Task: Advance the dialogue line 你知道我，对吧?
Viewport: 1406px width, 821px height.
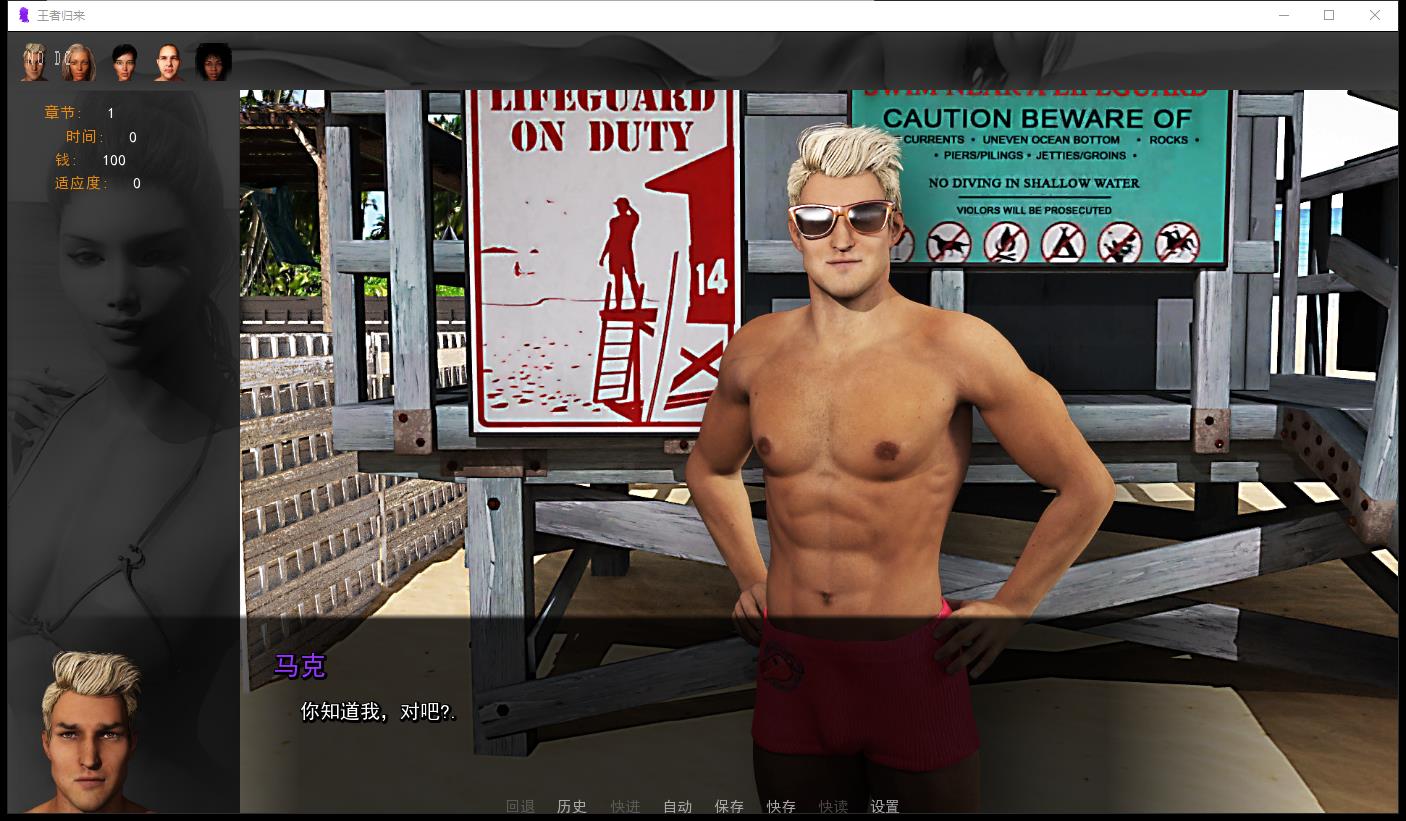Action: 378,712
